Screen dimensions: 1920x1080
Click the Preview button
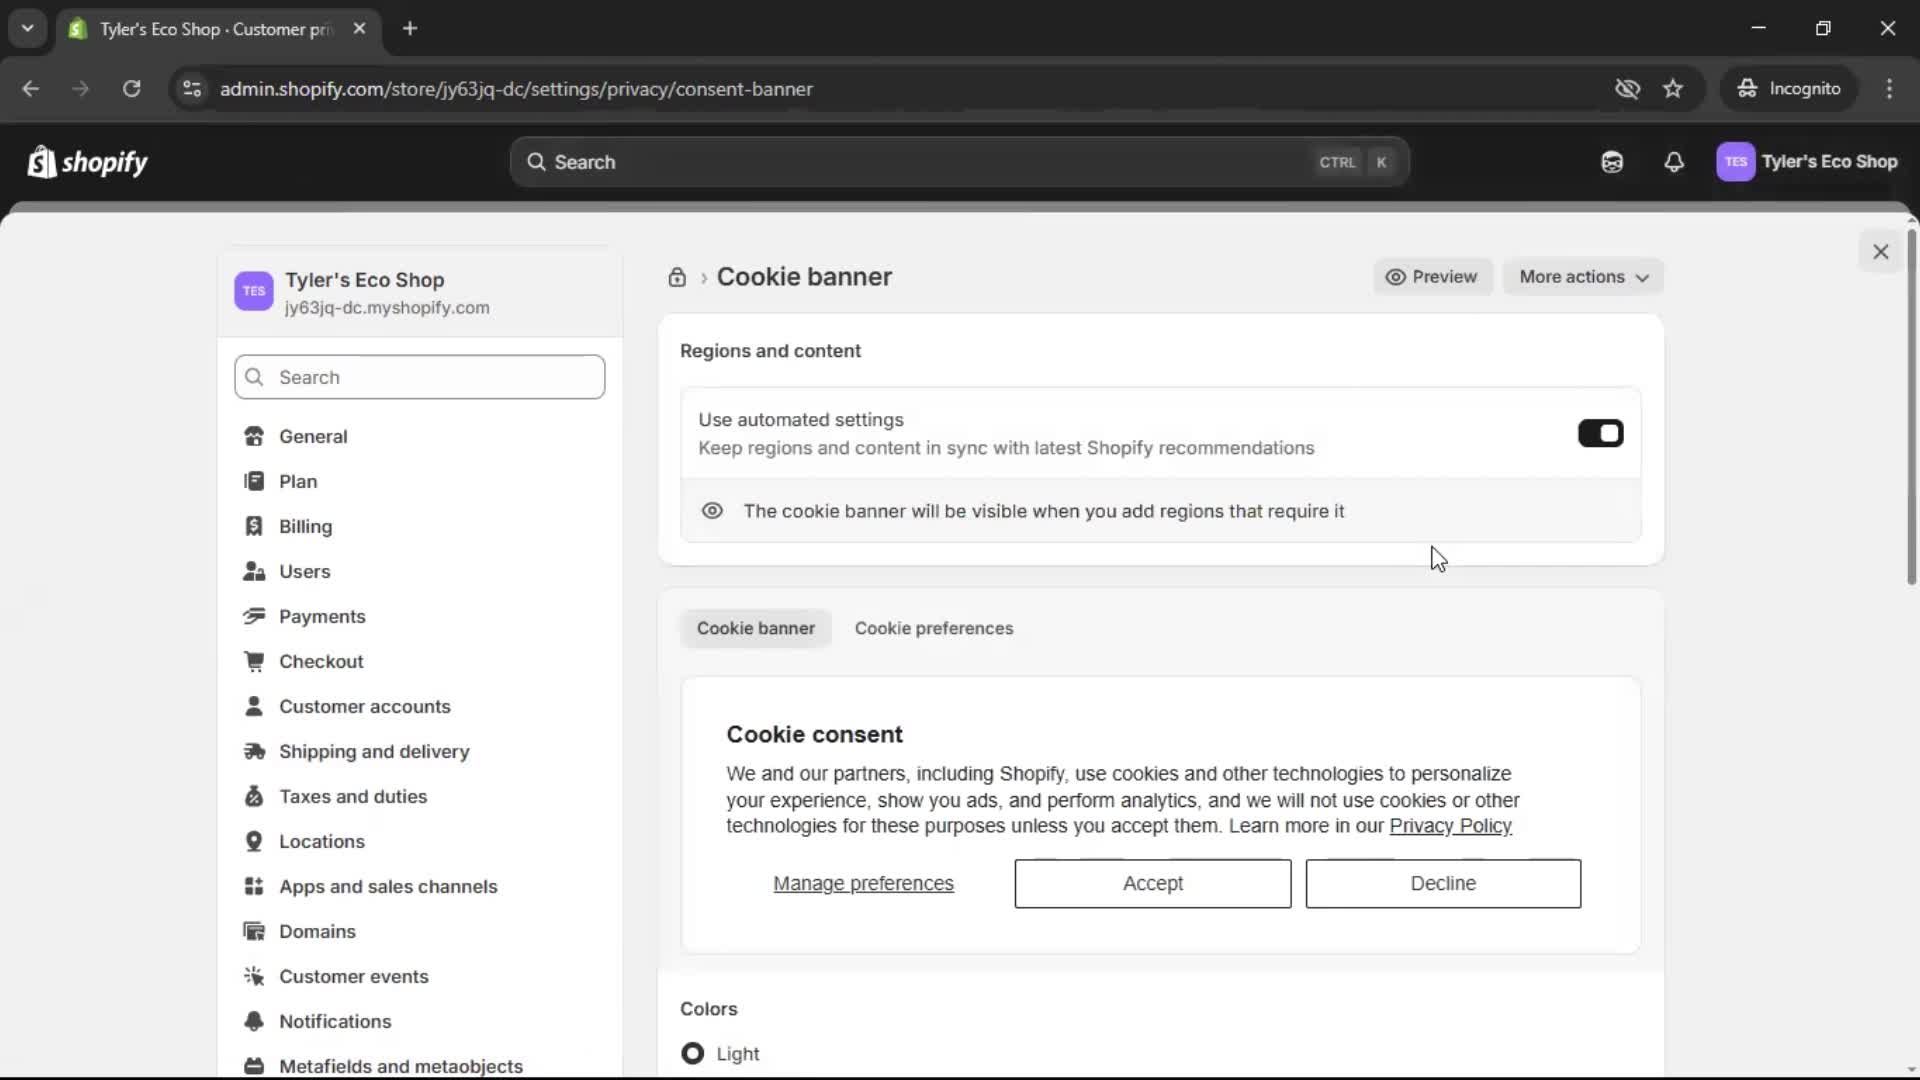point(1432,277)
